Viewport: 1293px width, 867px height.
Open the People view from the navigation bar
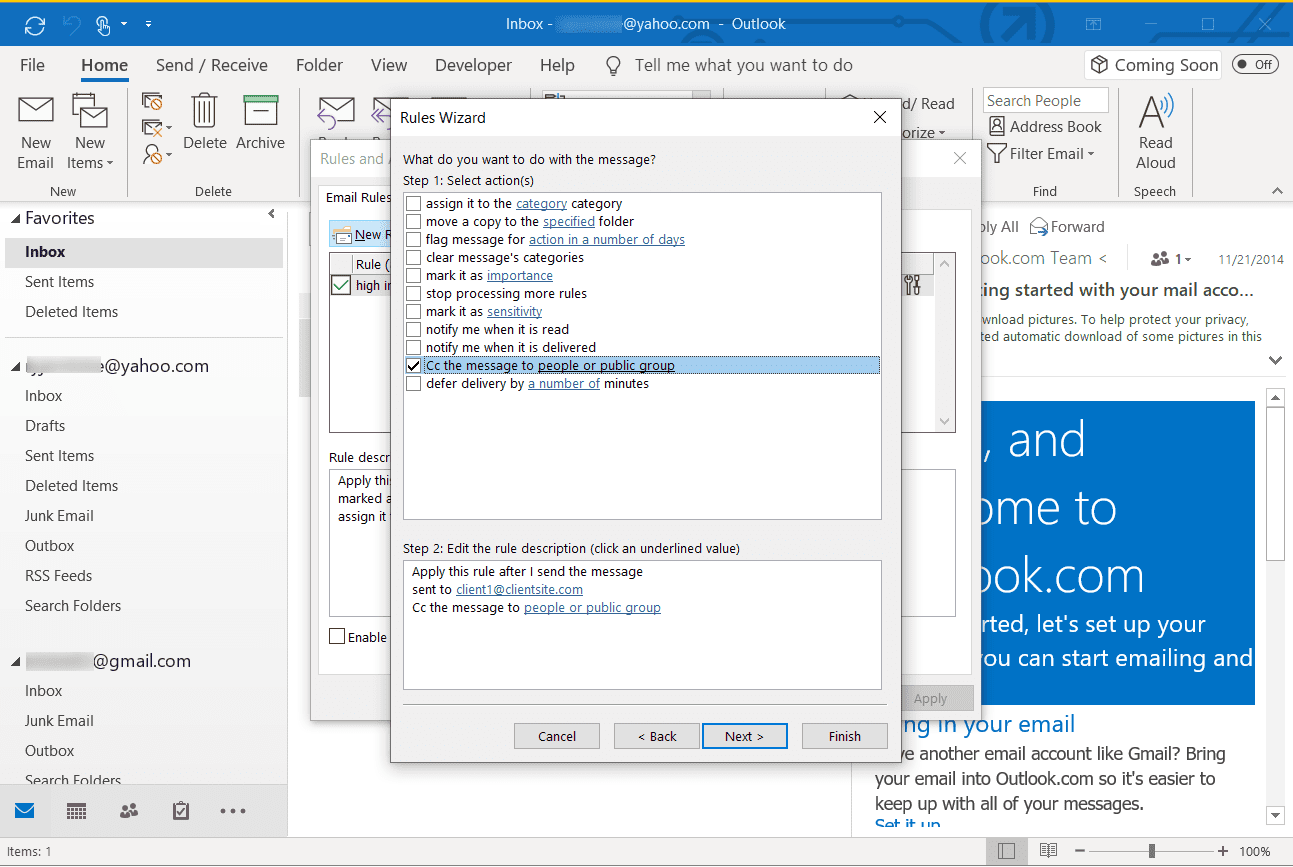(128, 811)
